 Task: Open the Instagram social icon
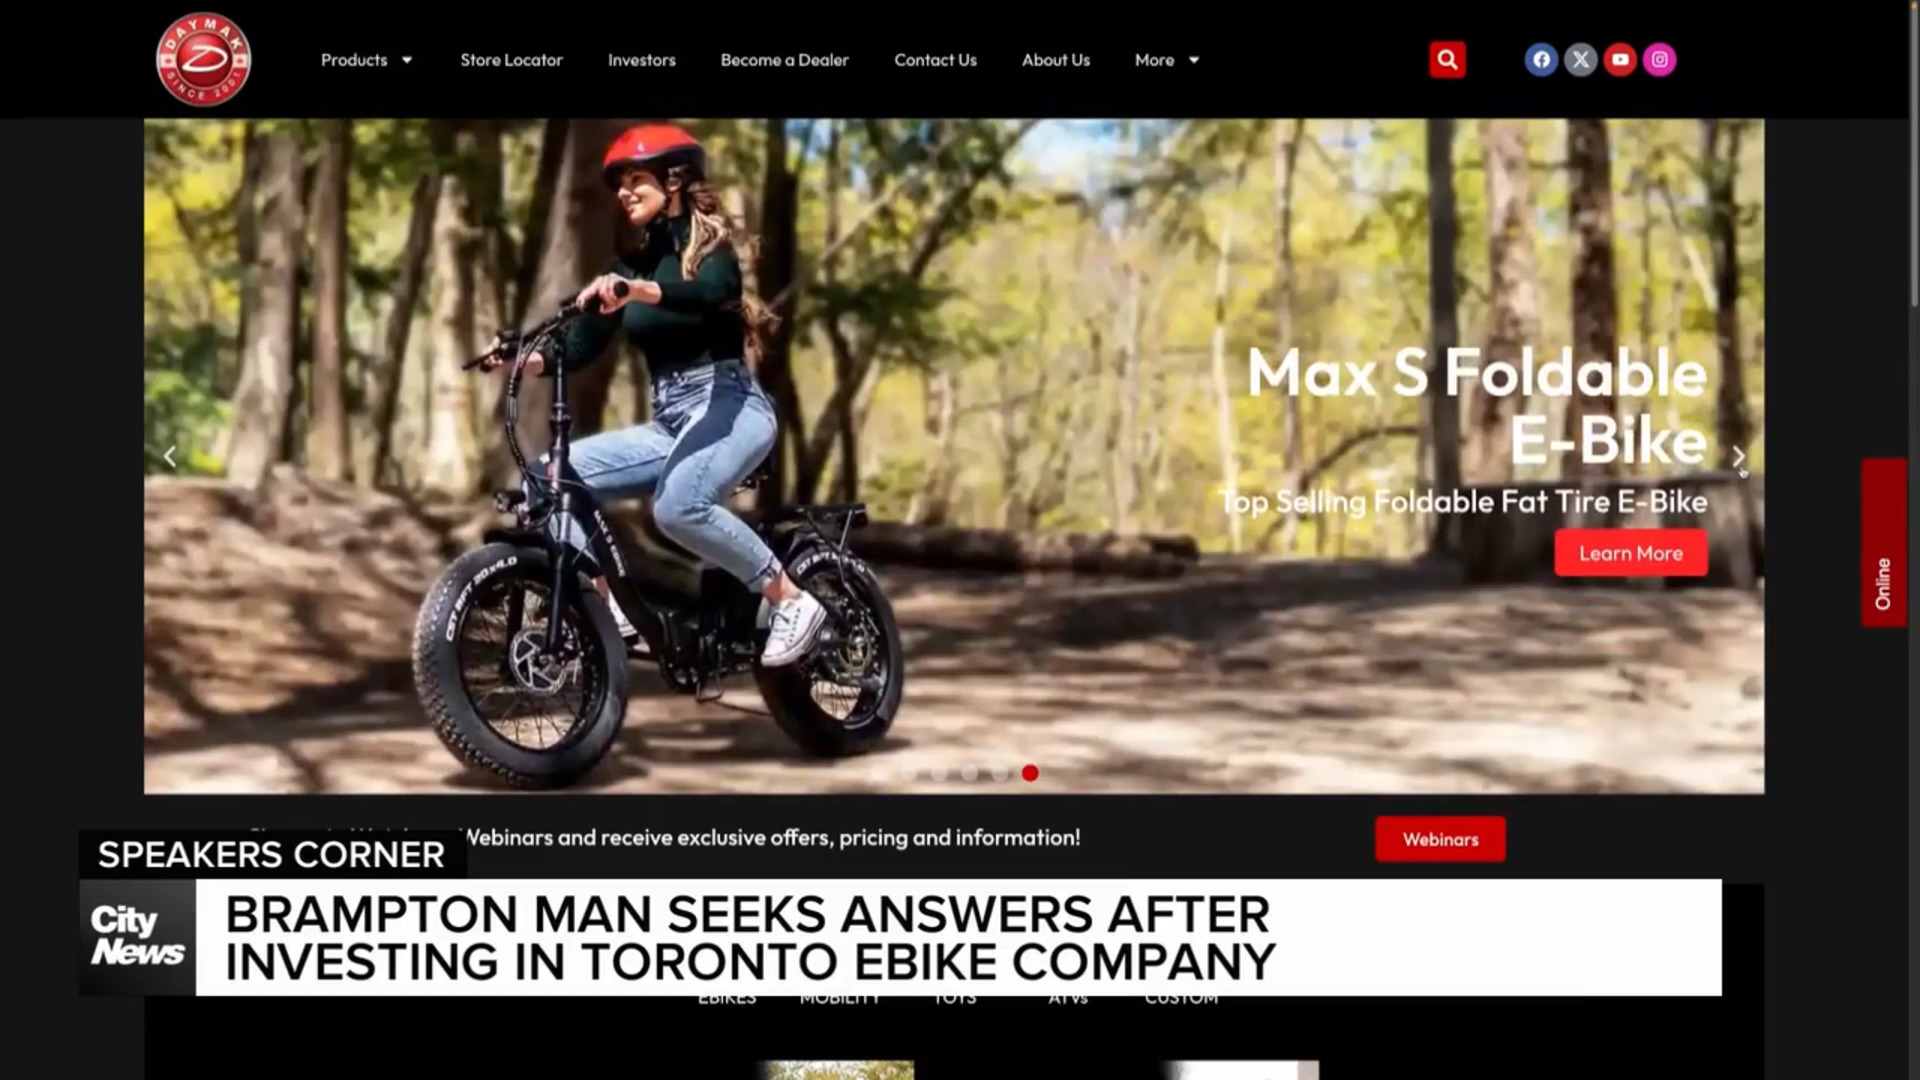coord(1659,60)
